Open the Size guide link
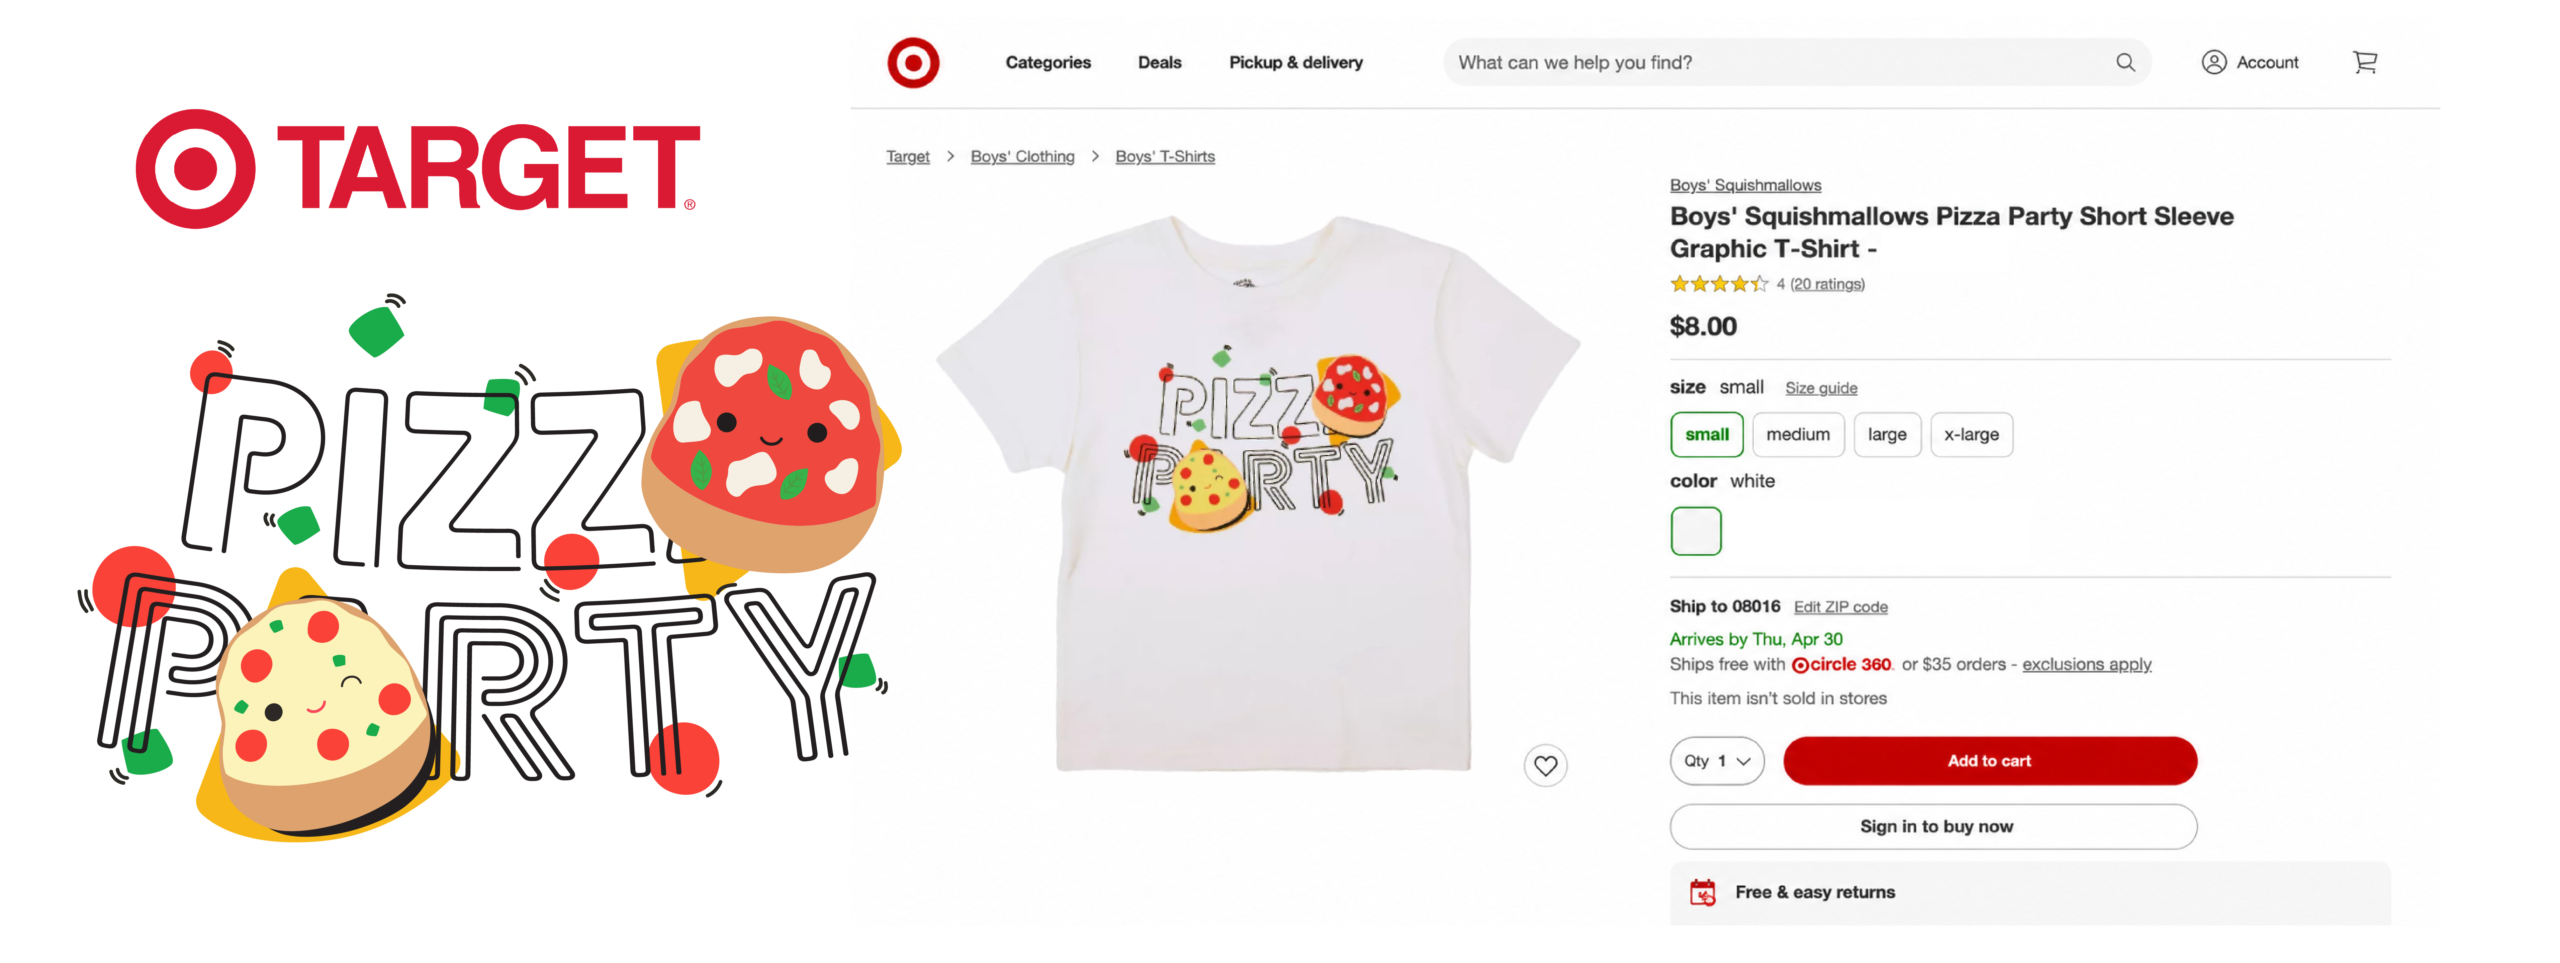This screenshot has height=963, width=2560. coord(1820,388)
